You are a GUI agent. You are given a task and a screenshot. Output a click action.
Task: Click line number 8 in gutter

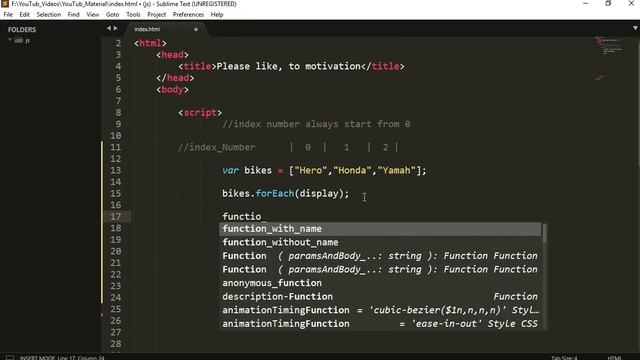118,113
